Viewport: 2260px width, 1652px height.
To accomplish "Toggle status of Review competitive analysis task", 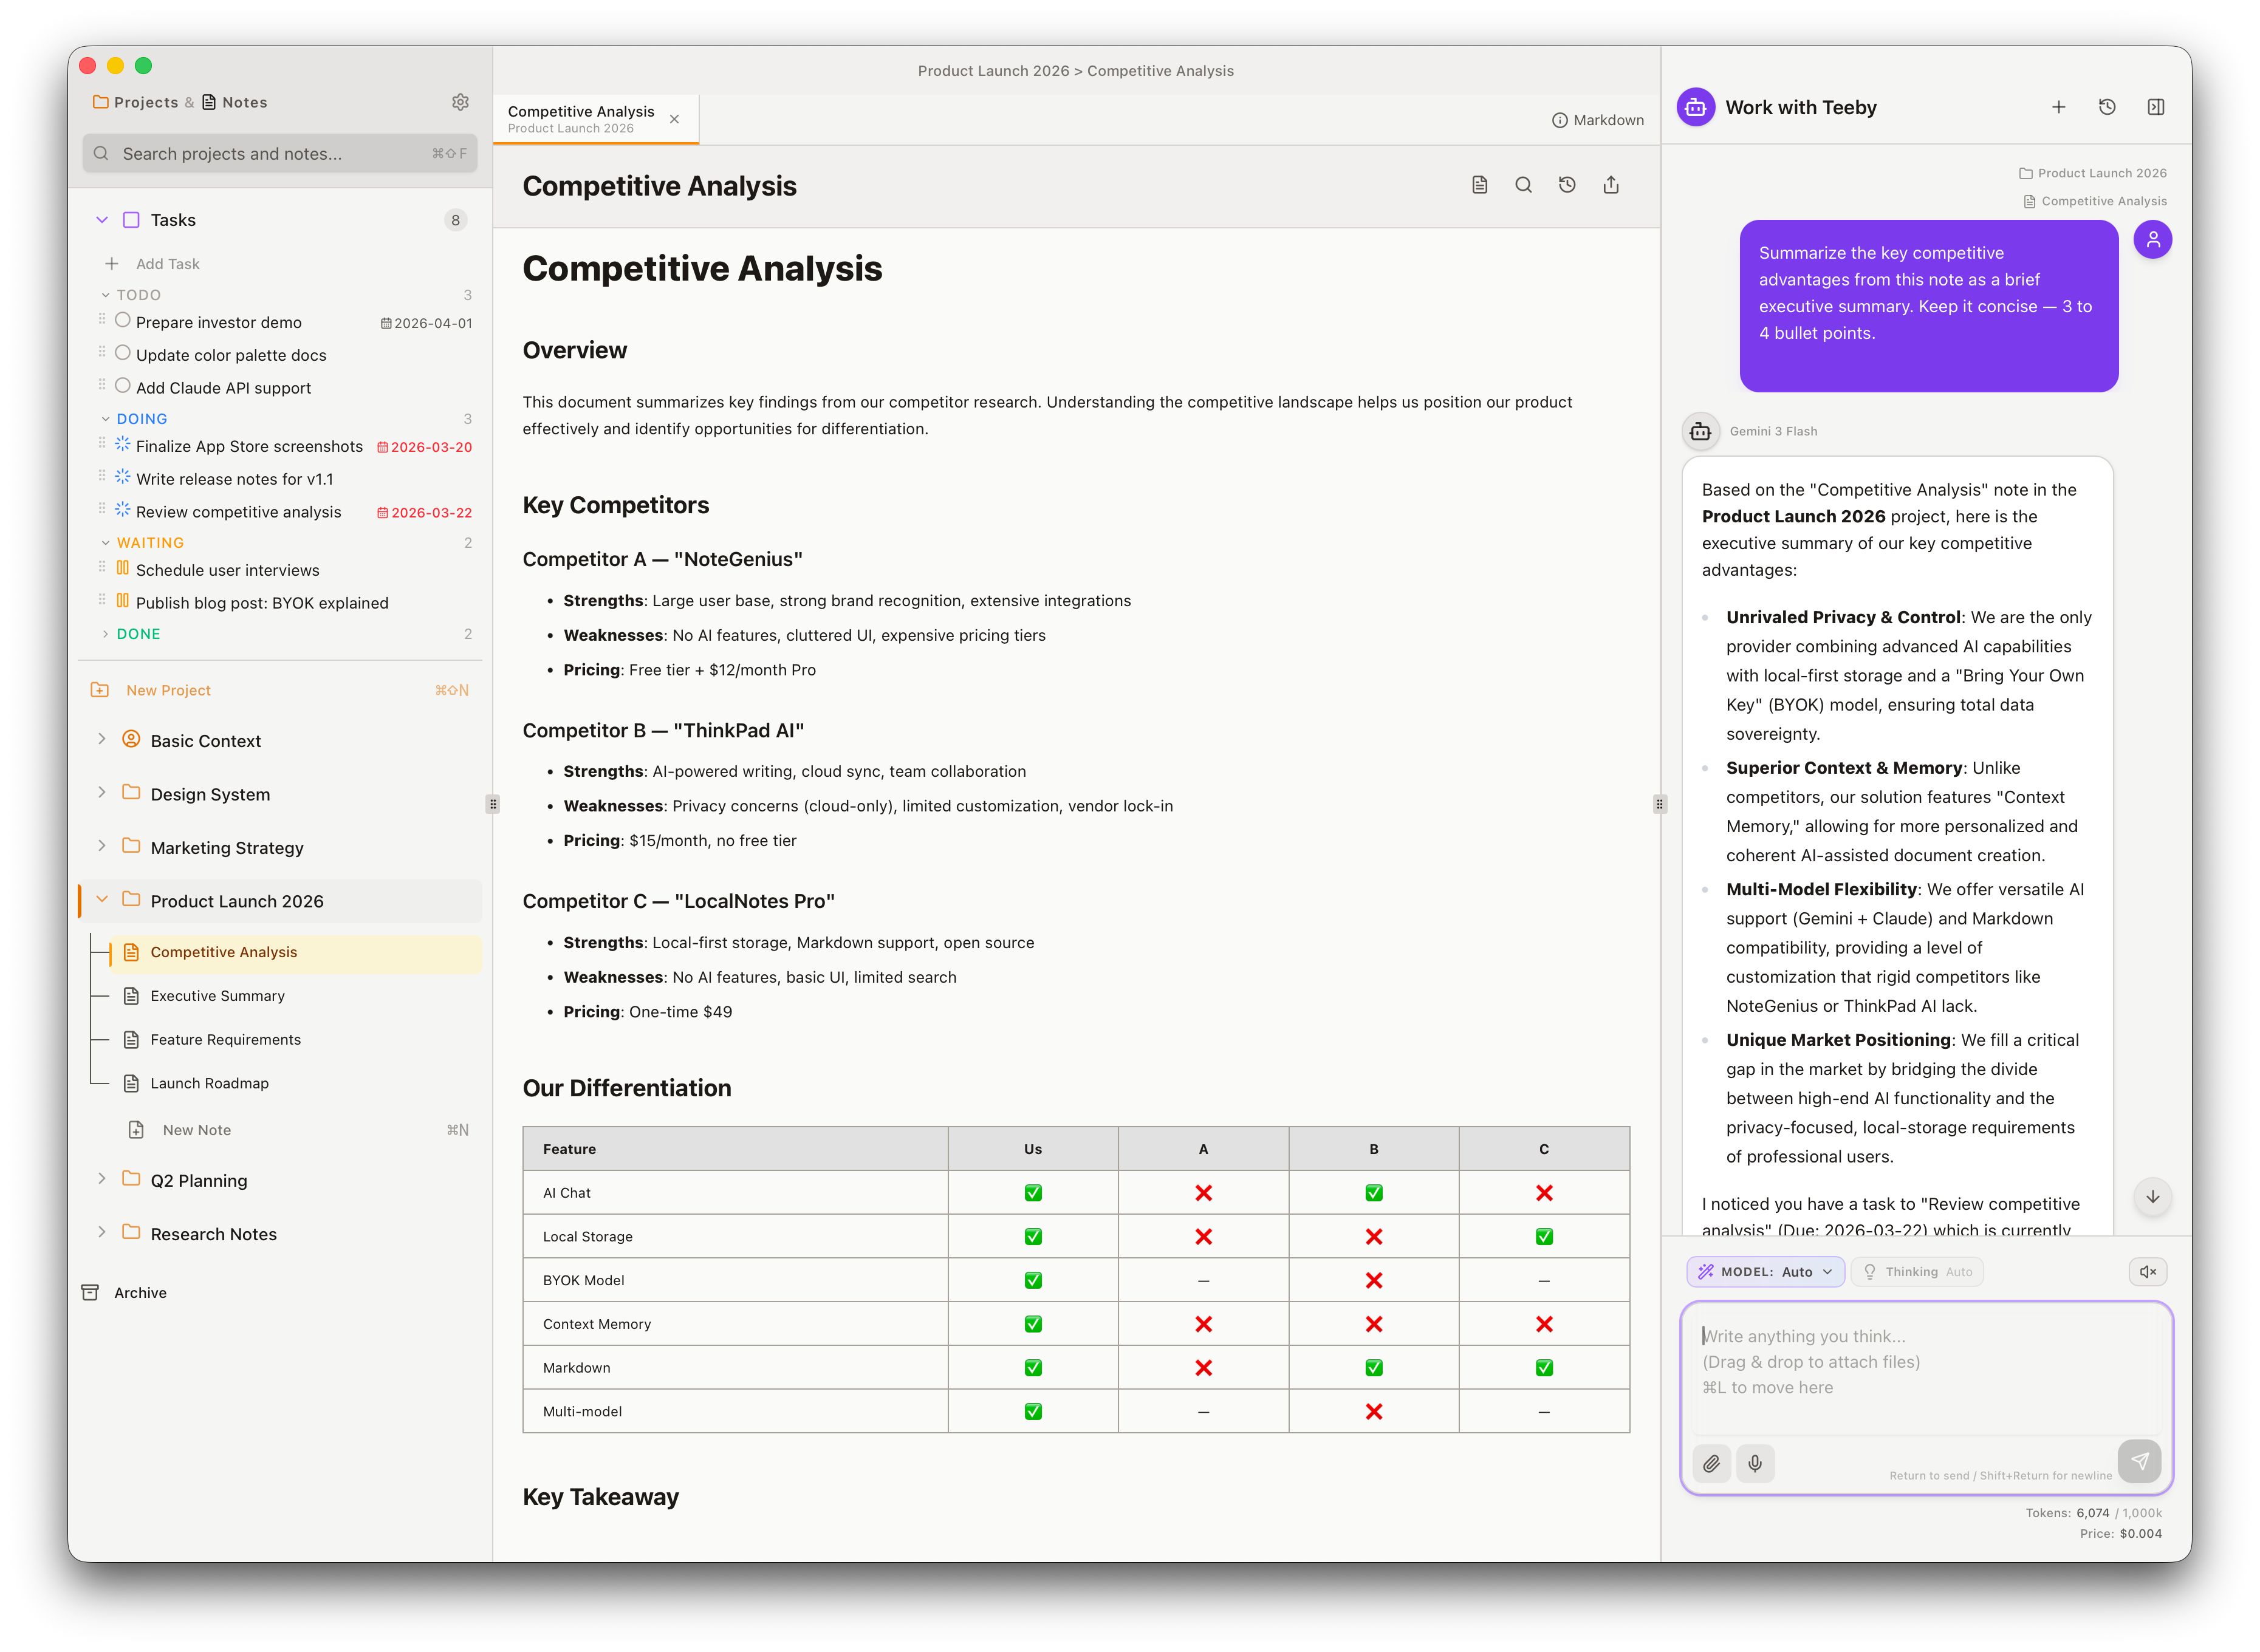I will pos(123,510).
